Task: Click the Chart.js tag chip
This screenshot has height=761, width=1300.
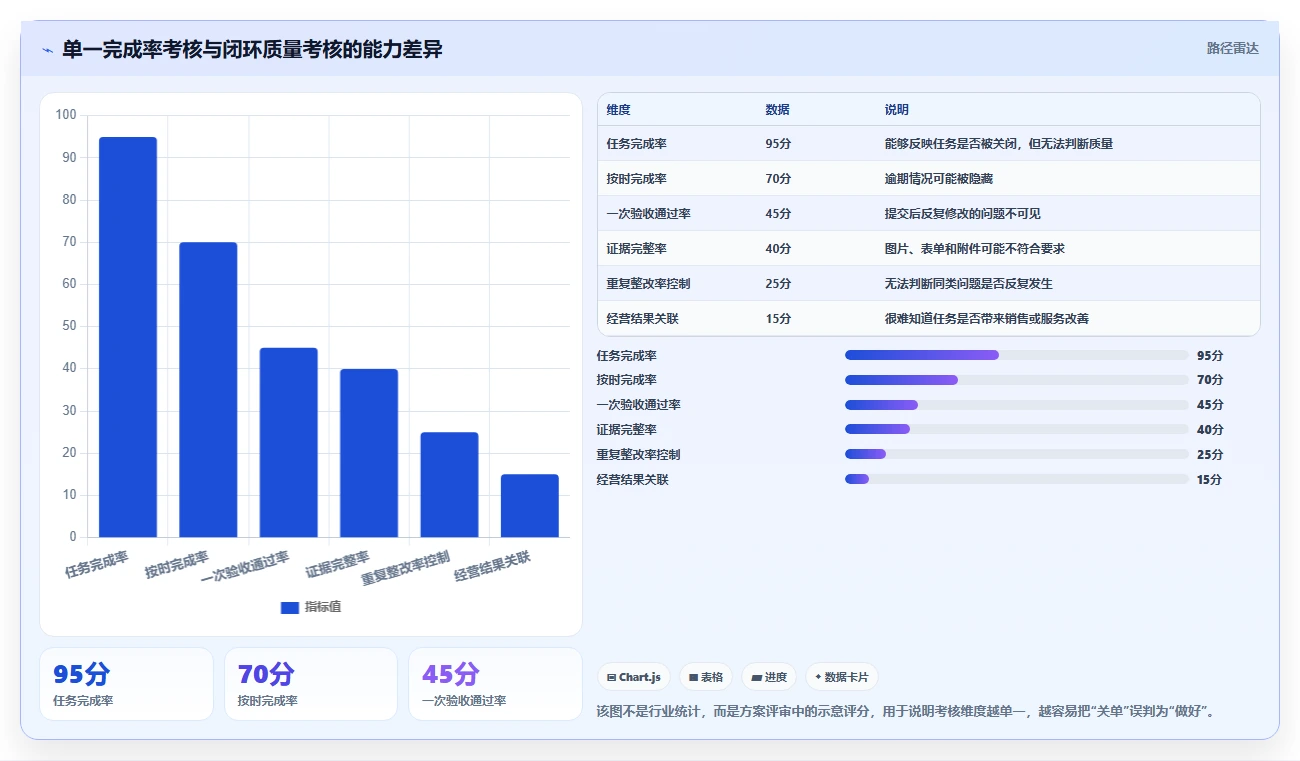Action: coord(634,677)
